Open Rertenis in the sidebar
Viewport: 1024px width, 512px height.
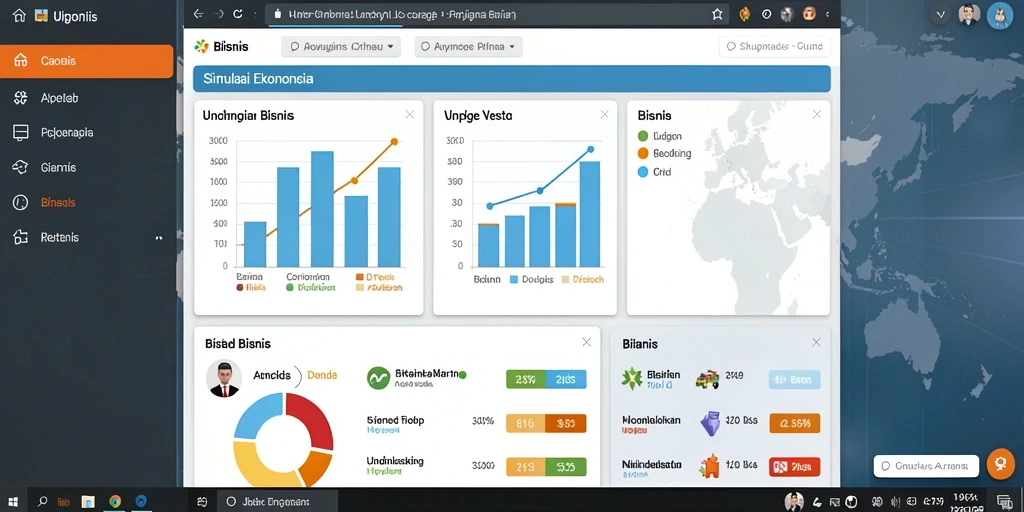coord(59,237)
